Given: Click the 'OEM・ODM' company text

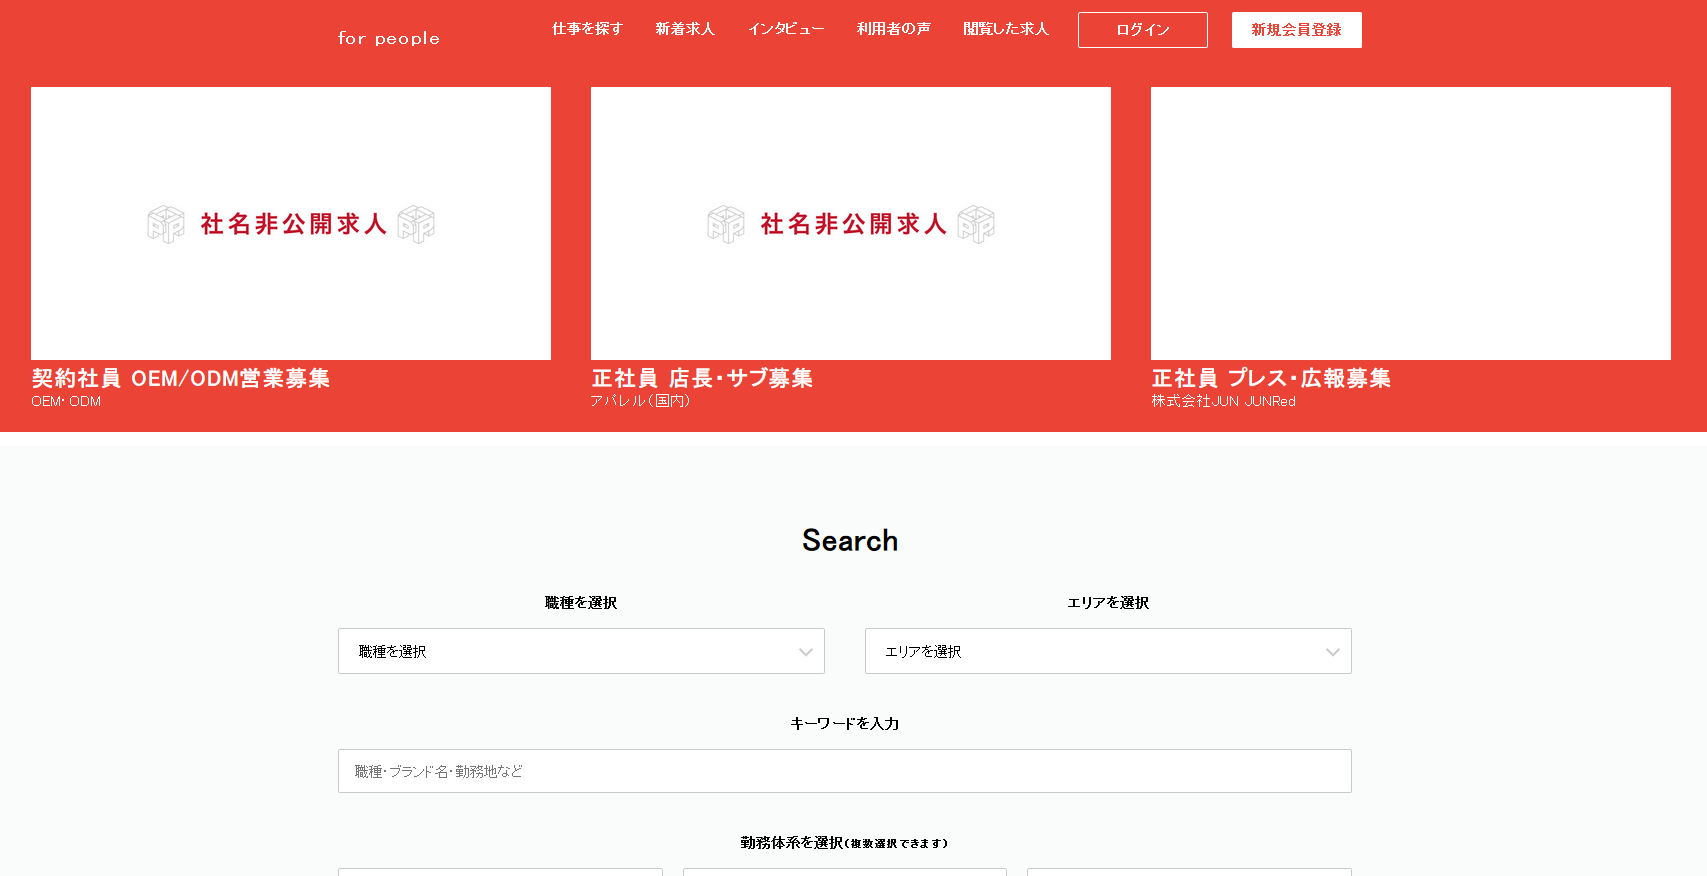Looking at the screenshot, I should point(66,401).
